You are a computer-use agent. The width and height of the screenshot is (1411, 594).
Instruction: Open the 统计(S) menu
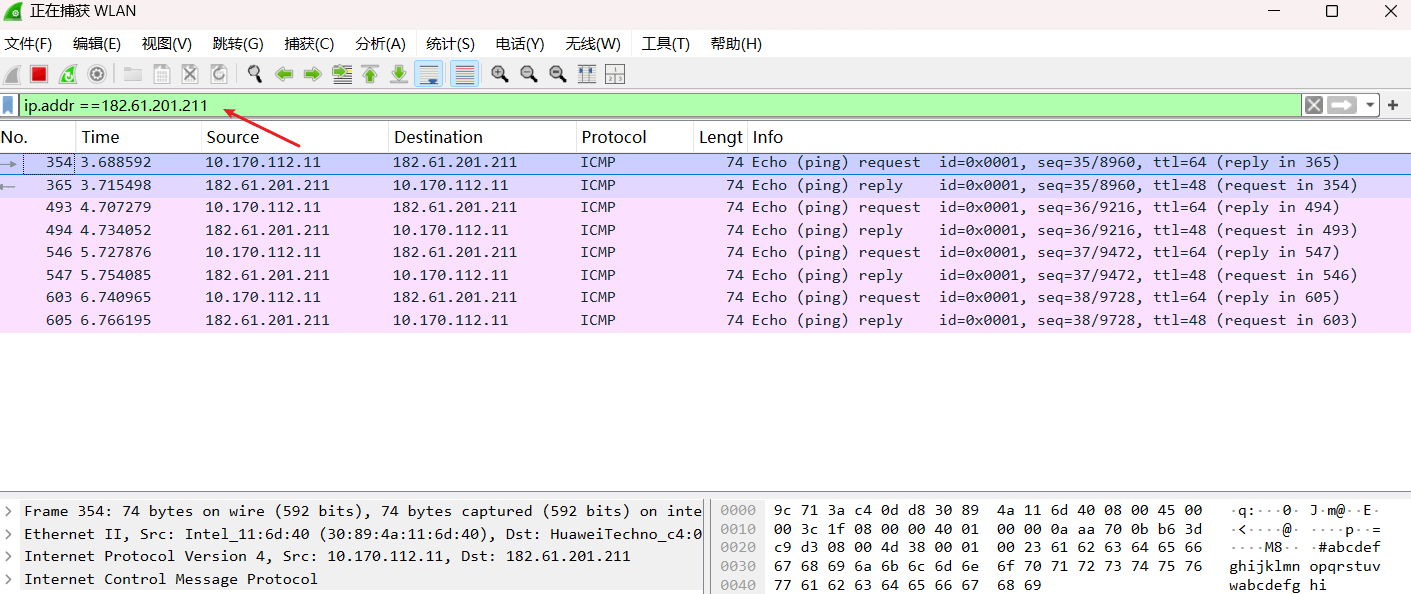(450, 44)
